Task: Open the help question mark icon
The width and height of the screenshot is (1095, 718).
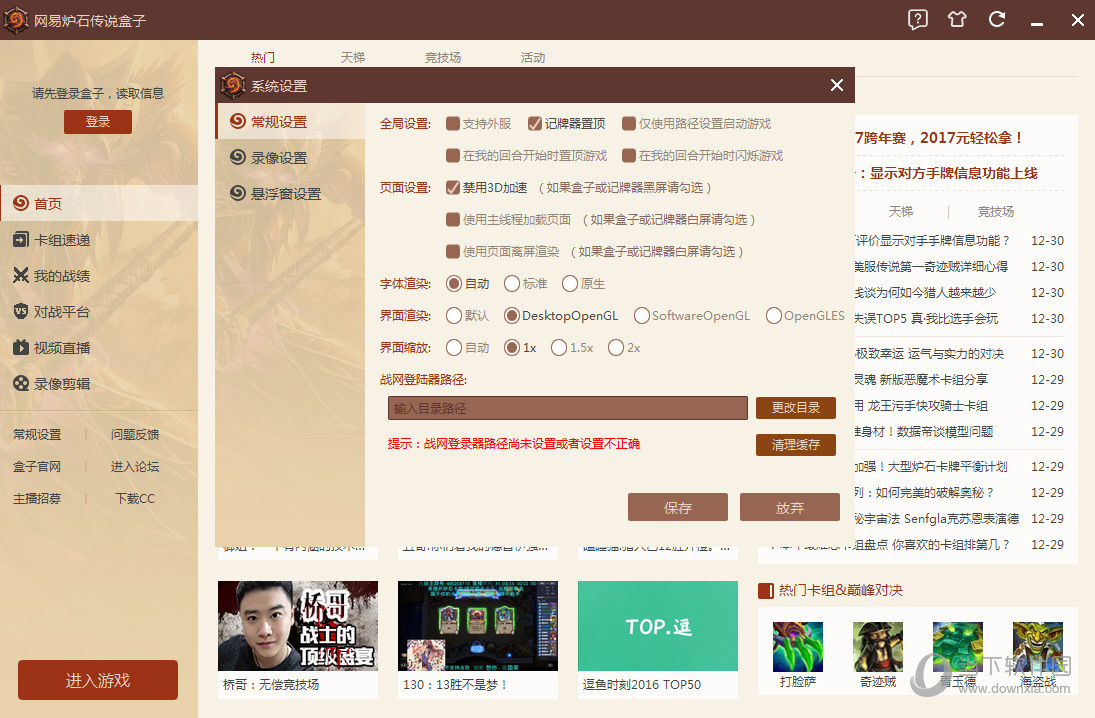Action: [917, 19]
